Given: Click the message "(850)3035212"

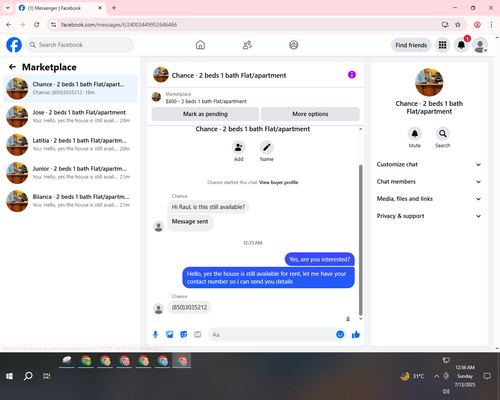Looking at the screenshot, I should (189, 307).
